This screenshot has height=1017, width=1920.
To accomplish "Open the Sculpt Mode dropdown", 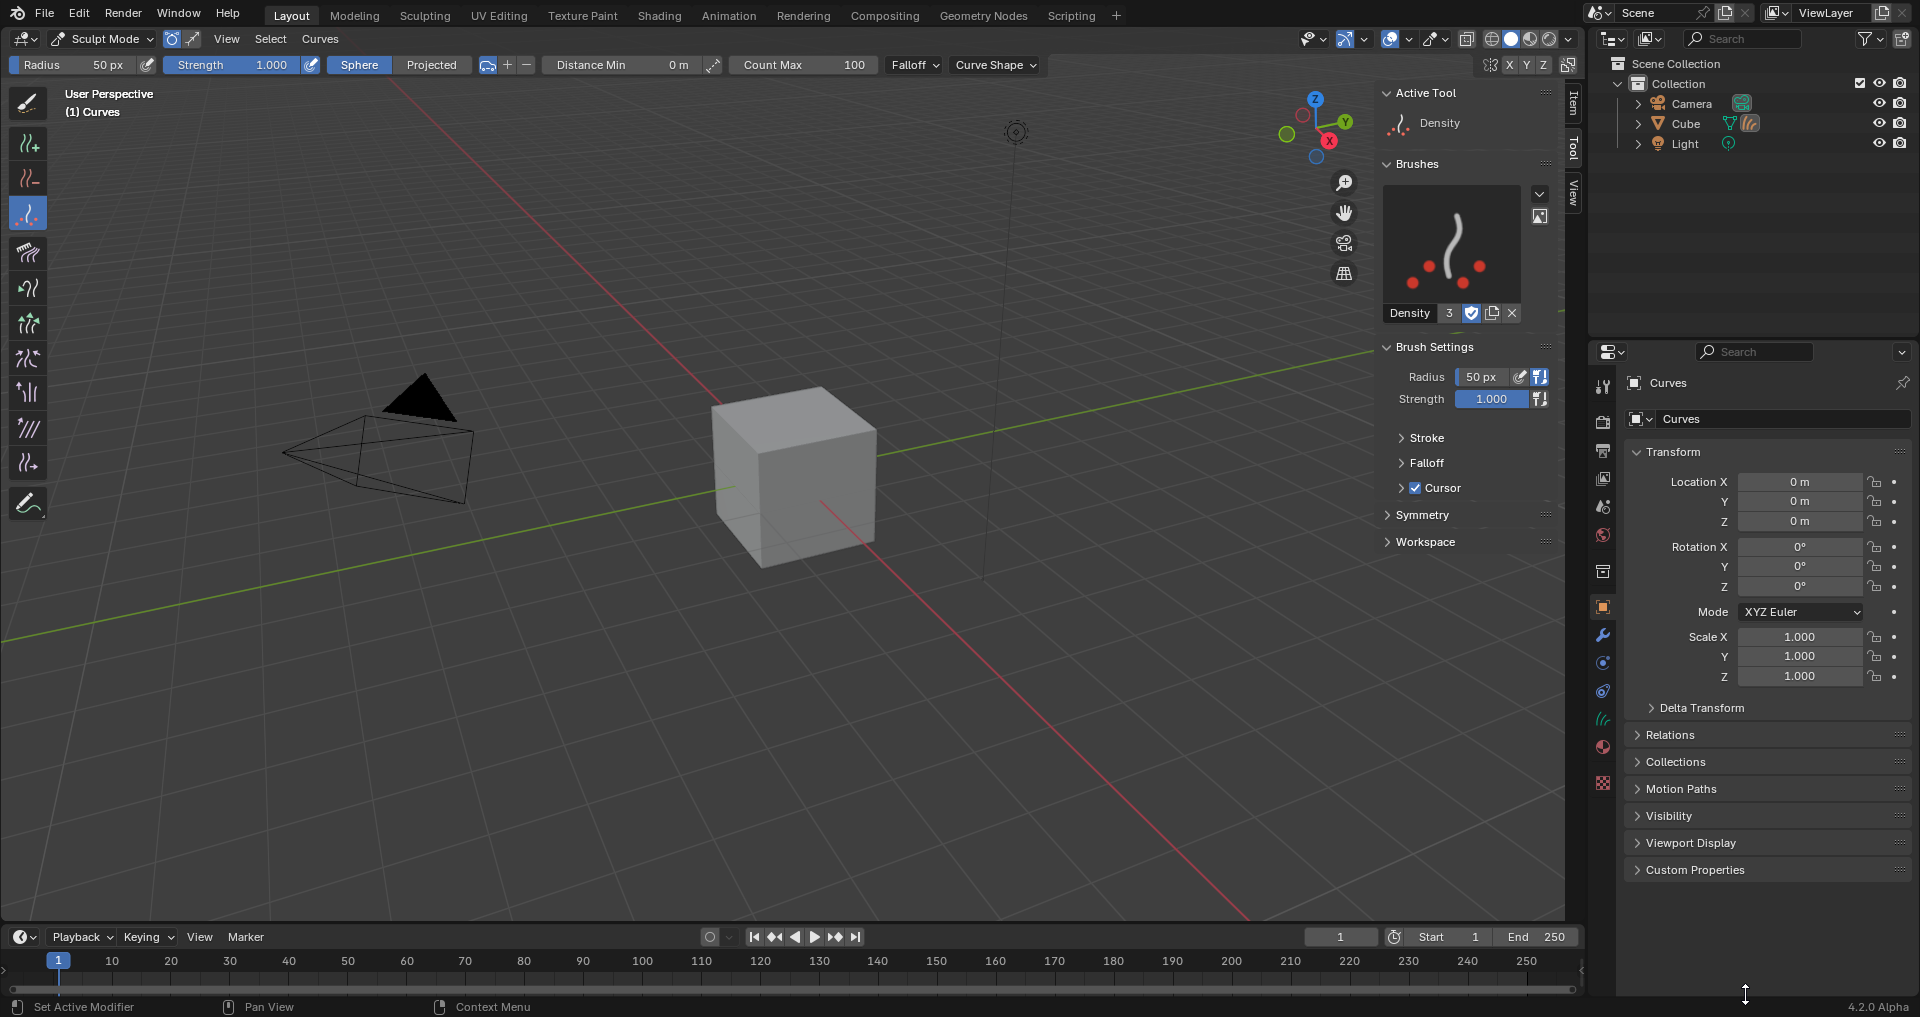I will click(x=102, y=39).
